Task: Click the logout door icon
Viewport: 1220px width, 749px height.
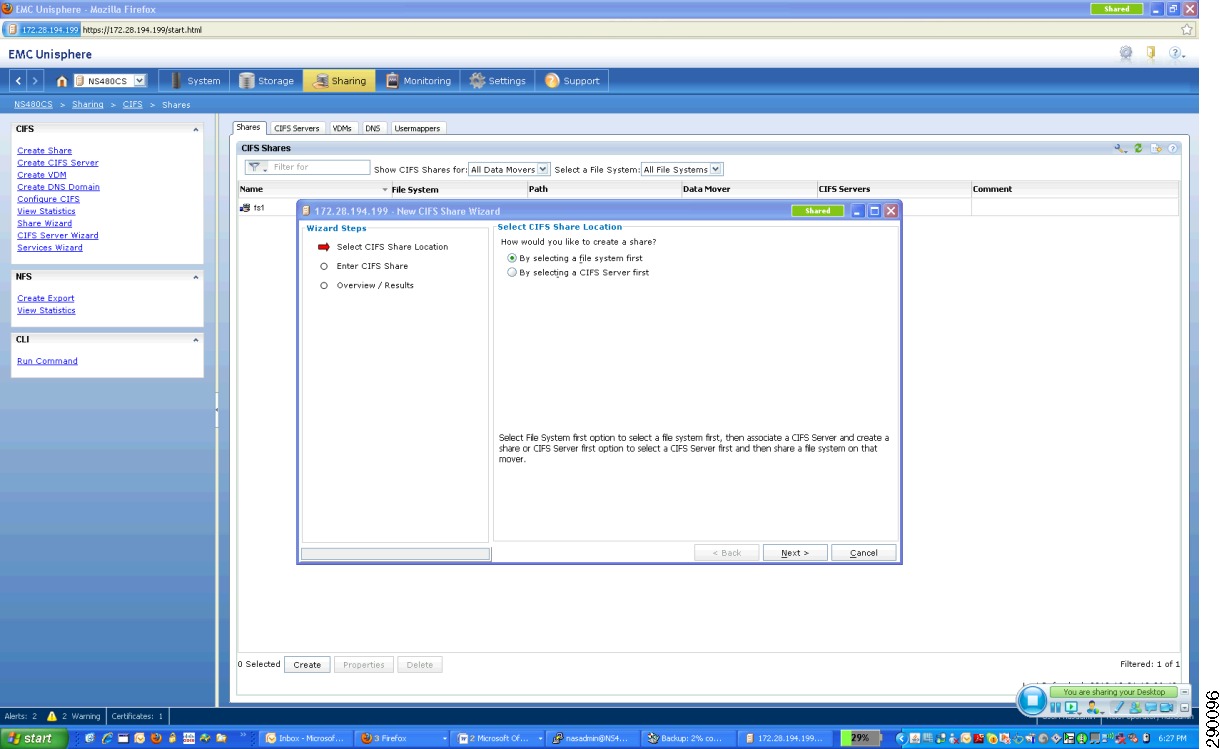Action: point(1152,54)
